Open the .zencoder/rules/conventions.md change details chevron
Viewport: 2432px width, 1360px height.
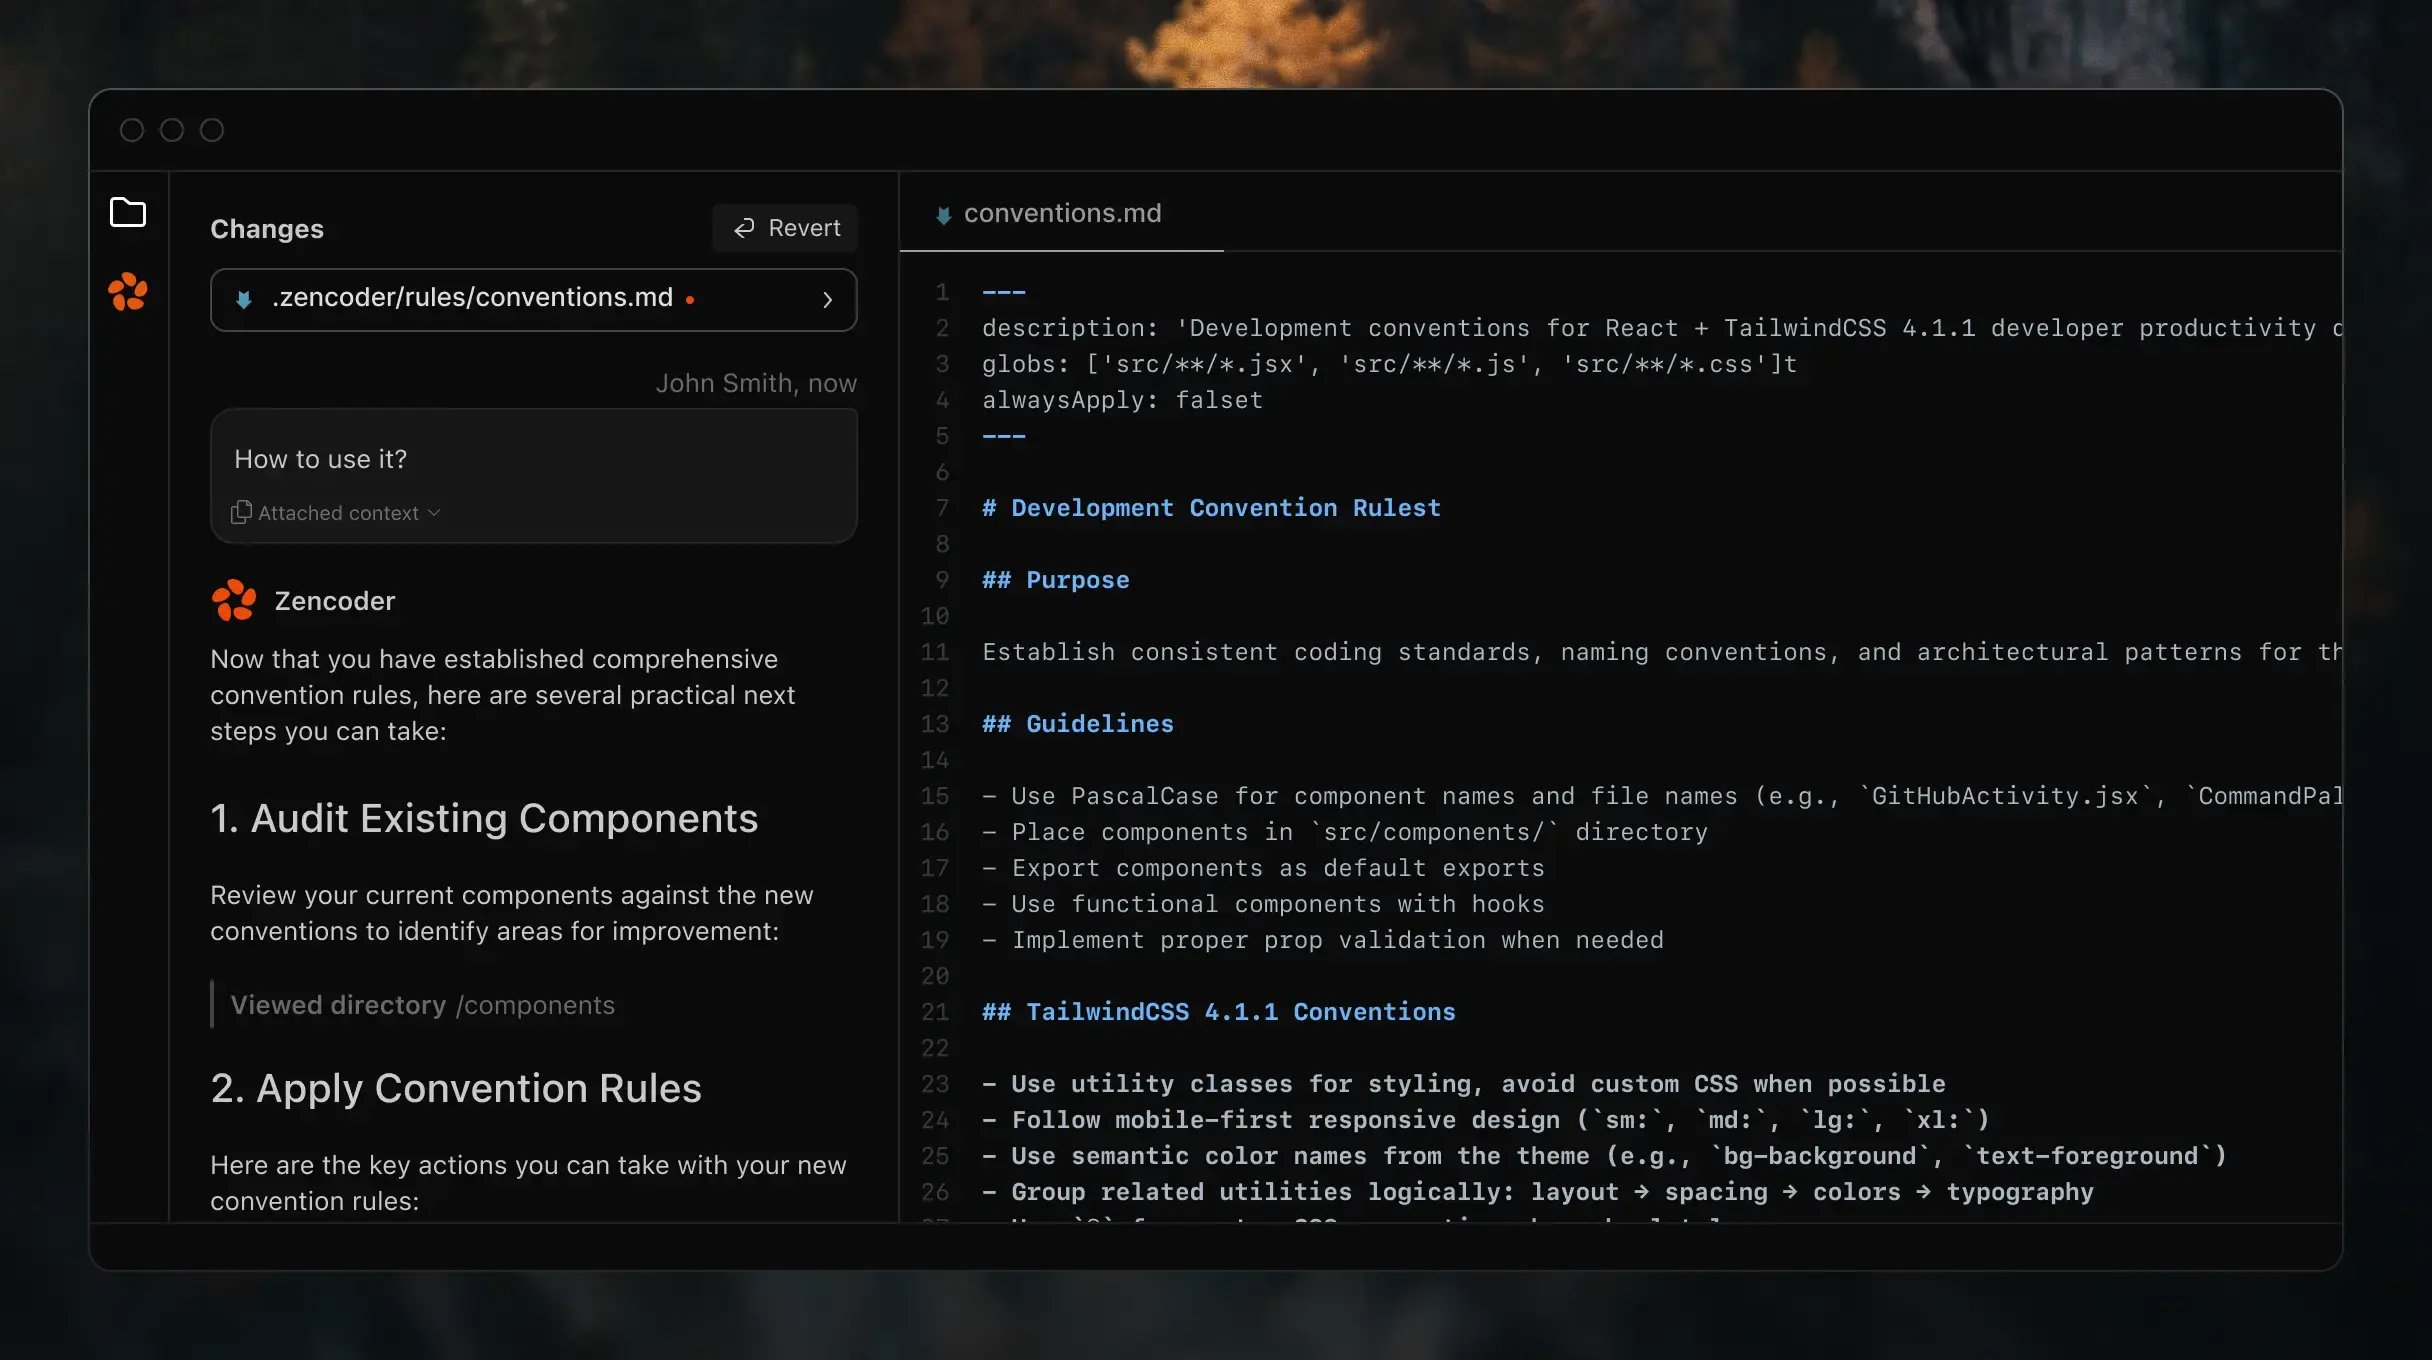coord(827,299)
